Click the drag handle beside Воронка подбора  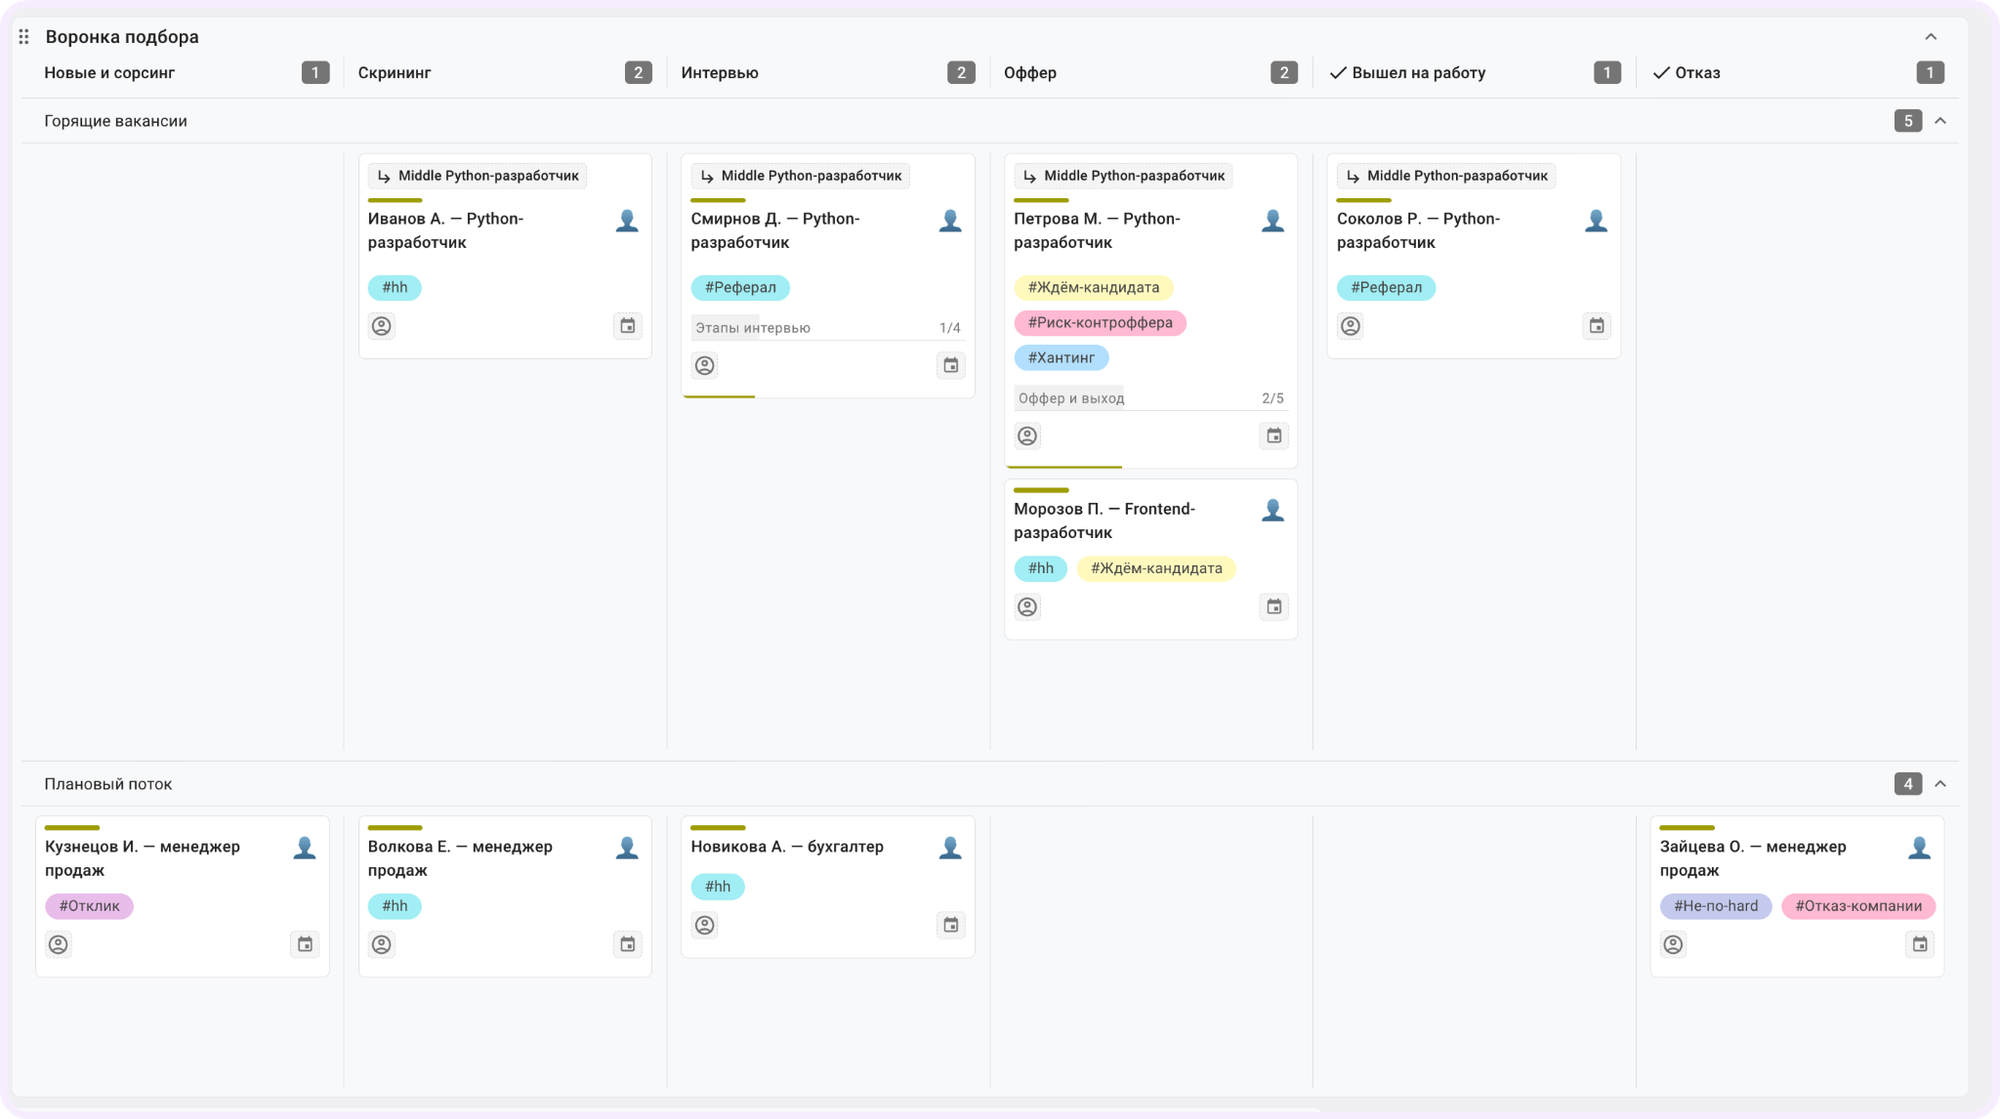24,37
